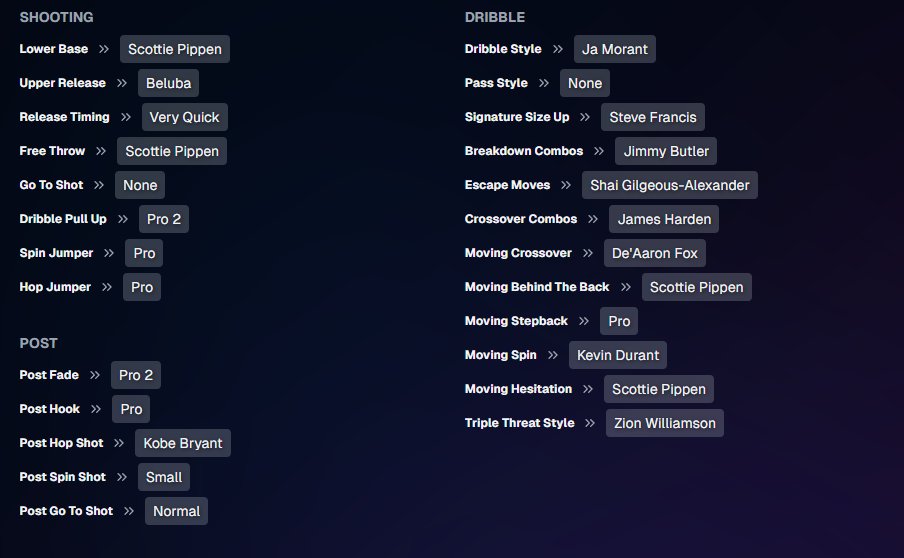
Task: Click the chevron icon after Crossover Combos
Action: click(593, 219)
